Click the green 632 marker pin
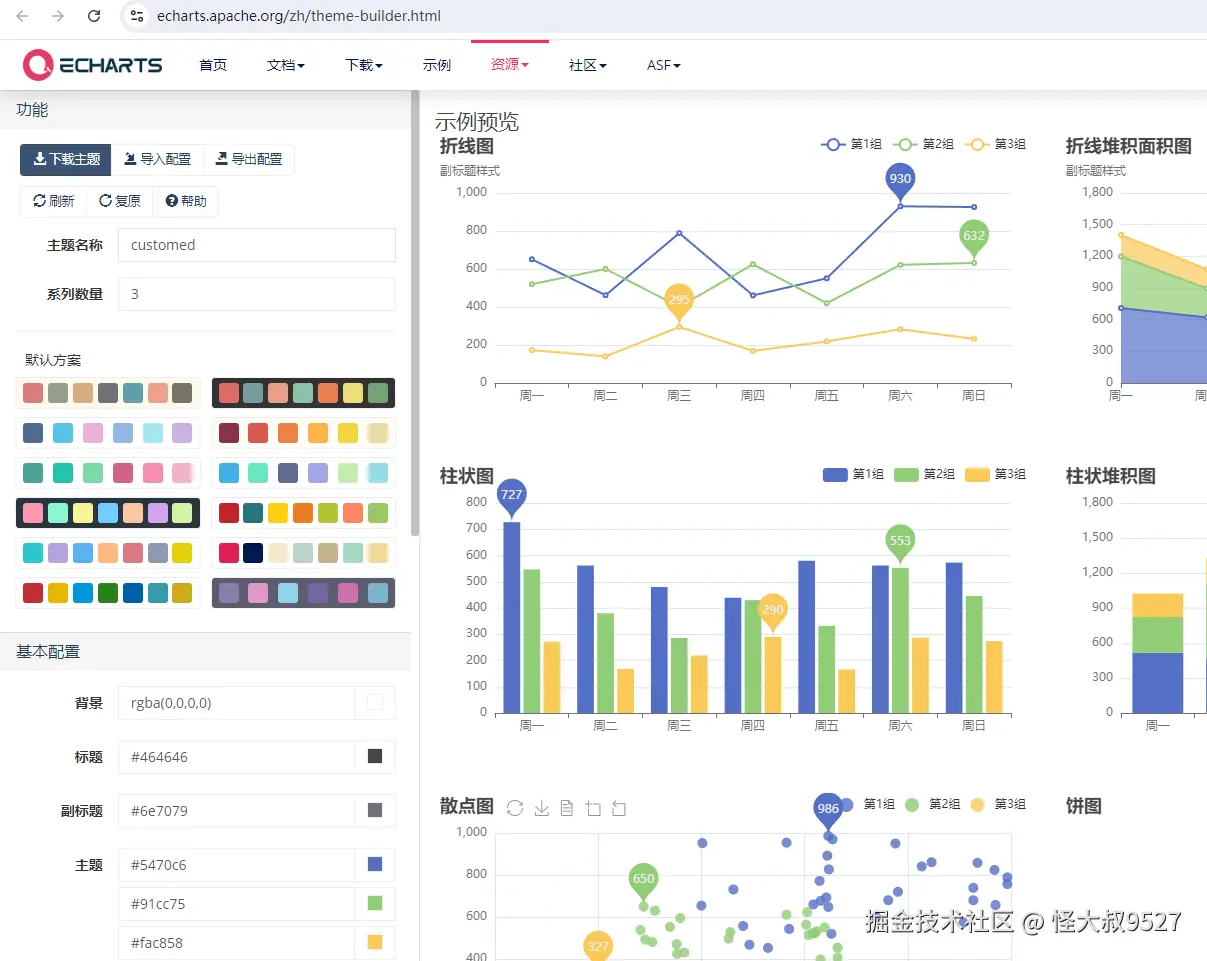Viewport: 1207px width, 961px height. 974,237
